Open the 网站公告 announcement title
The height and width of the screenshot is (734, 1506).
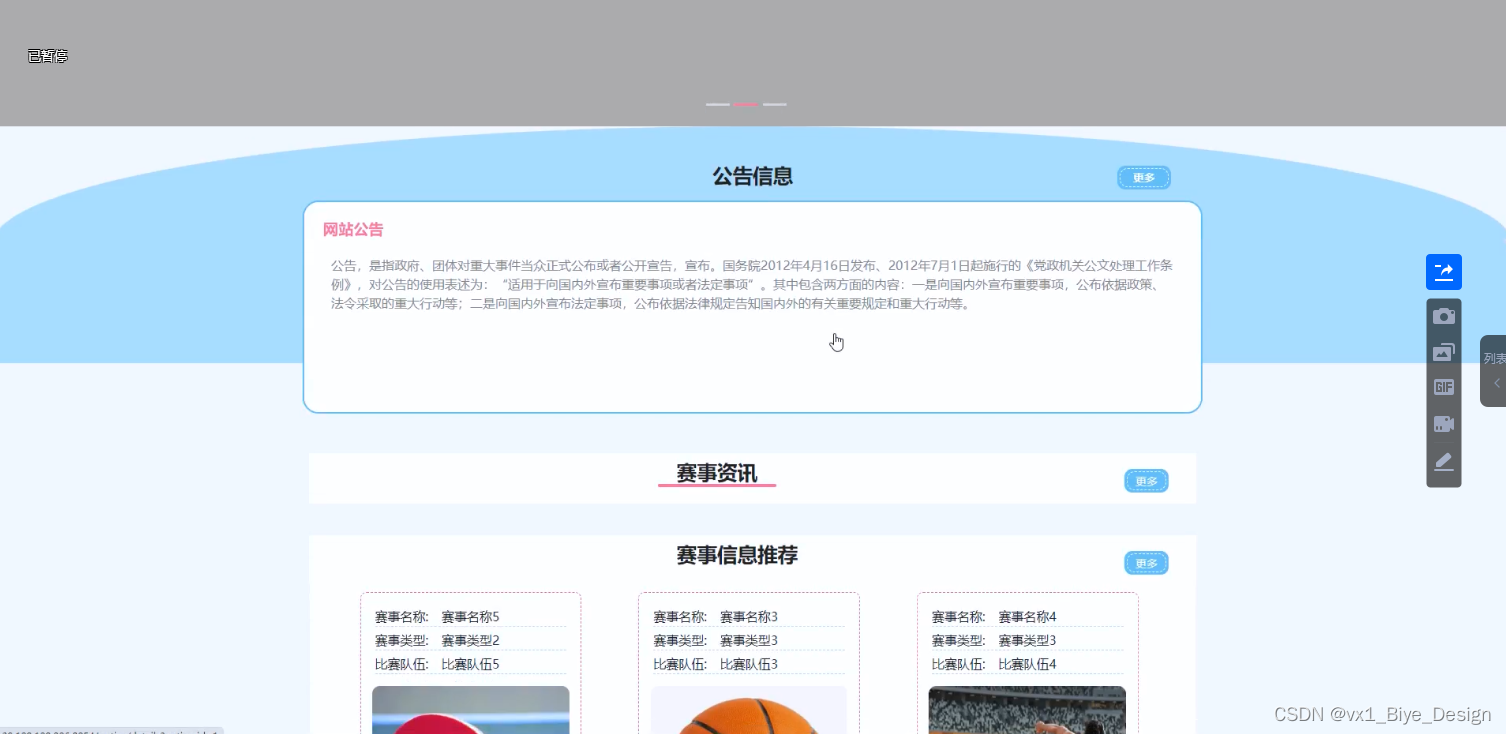[x=353, y=229]
